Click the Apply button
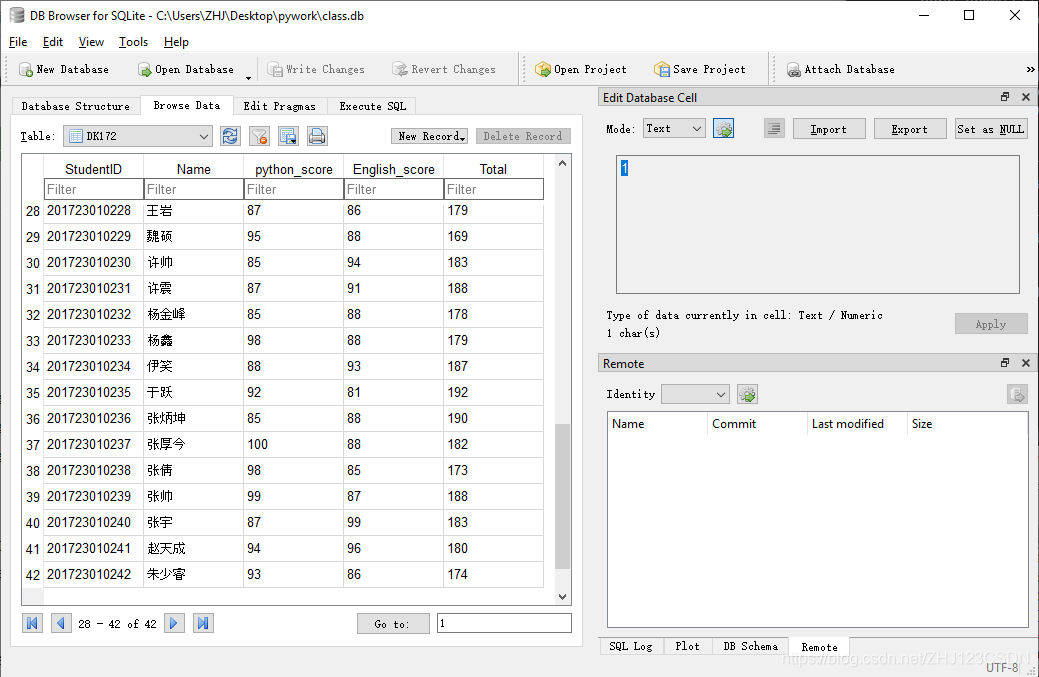Image resolution: width=1039 pixels, height=677 pixels. pyautogui.click(x=991, y=324)
